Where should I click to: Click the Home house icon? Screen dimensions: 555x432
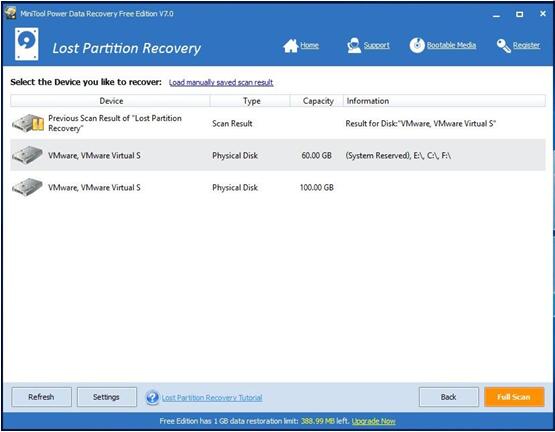291,46
